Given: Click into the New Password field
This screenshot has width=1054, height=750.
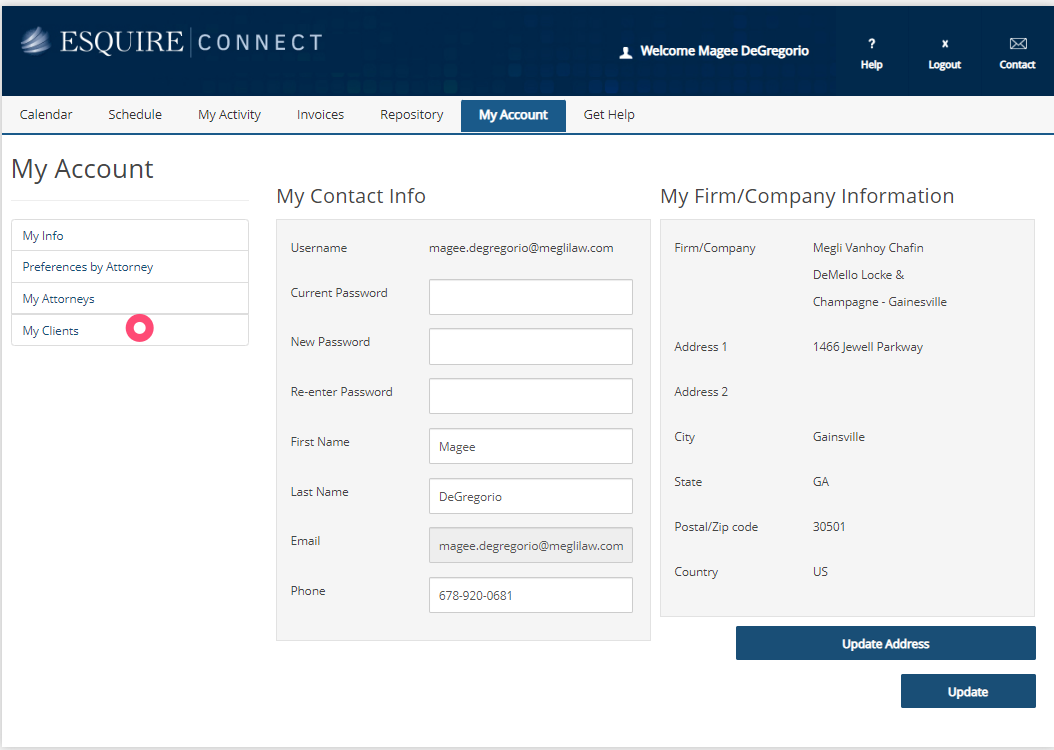Looking at the screenshot, I should click(530, 346).
